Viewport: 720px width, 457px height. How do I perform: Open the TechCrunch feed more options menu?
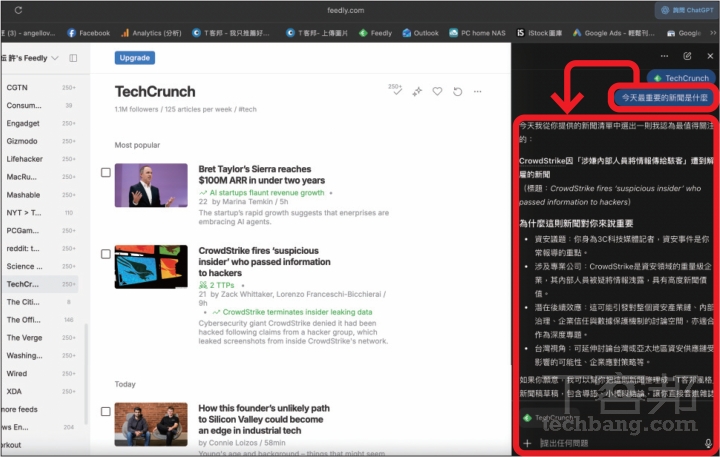click(x=478, y=91)
